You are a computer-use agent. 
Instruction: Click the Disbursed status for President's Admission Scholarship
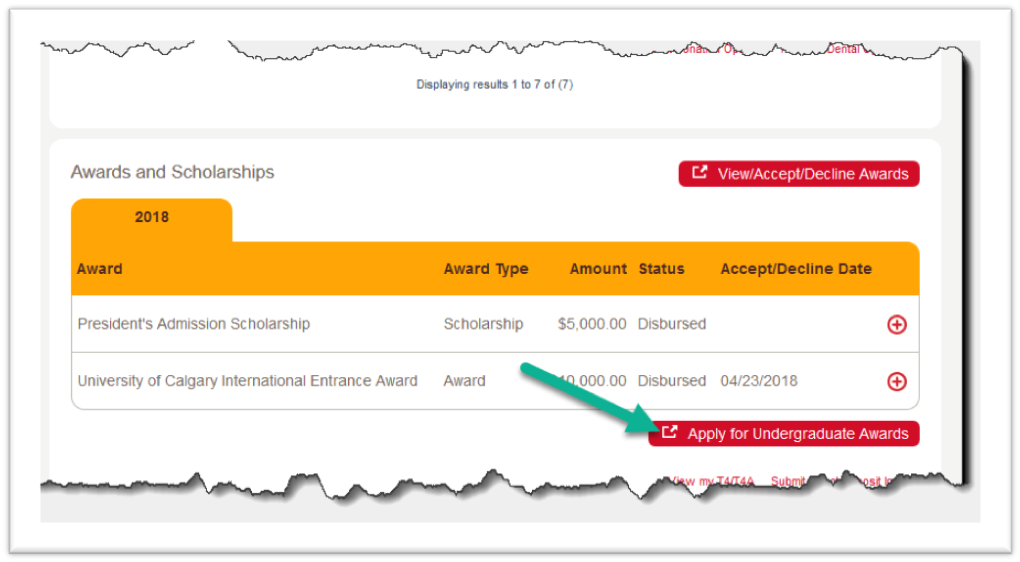click(x=672, y=324)
